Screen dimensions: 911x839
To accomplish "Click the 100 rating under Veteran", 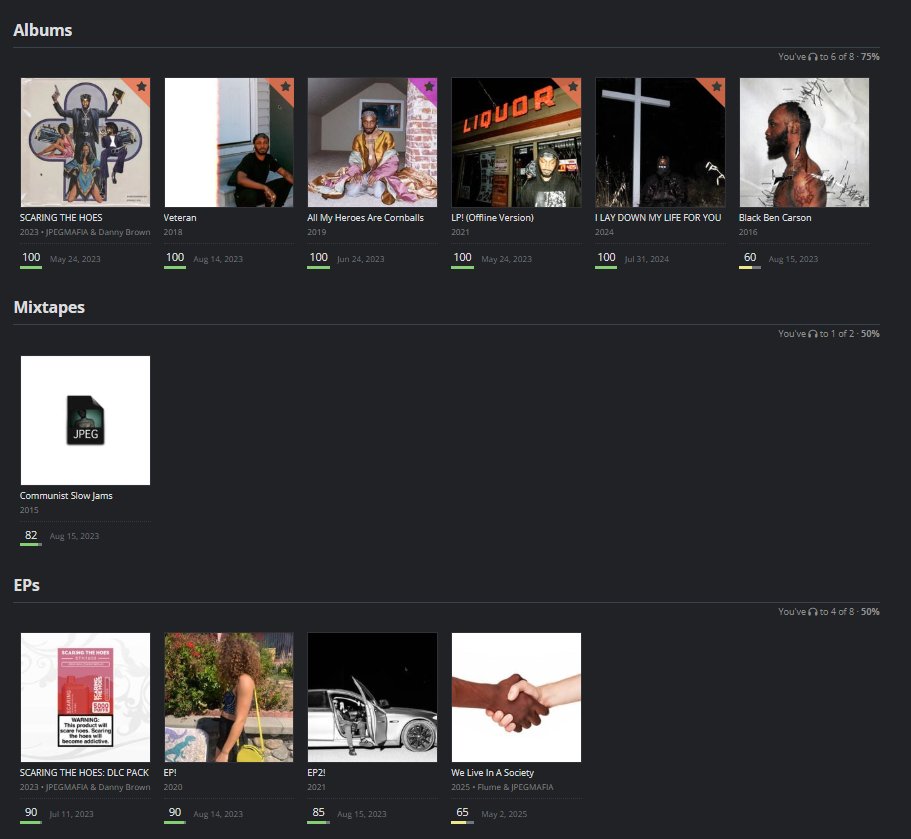I will [175, 257].
